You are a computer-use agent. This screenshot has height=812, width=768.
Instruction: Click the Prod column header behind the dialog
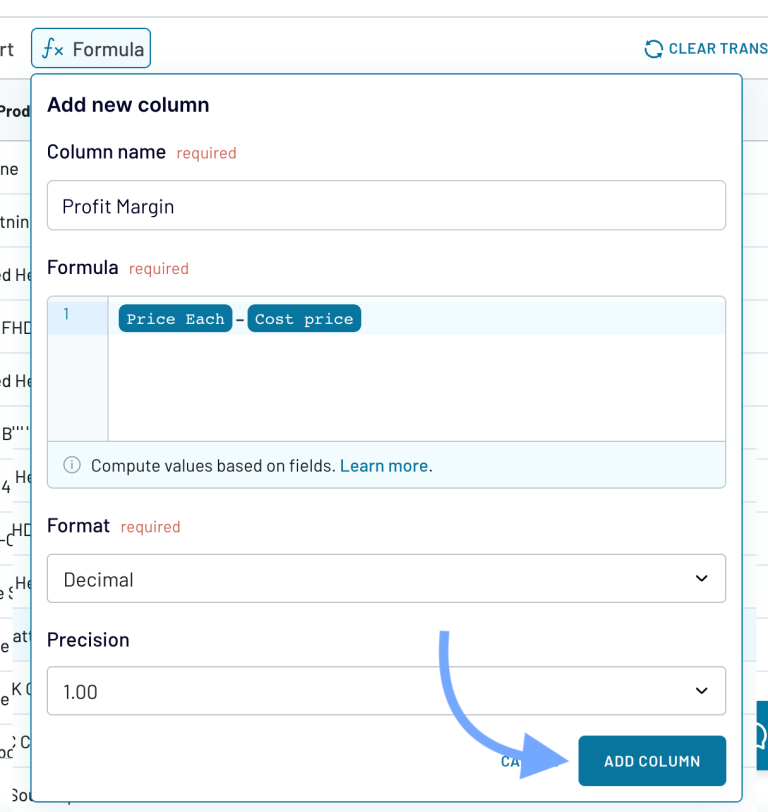pyautogui.click(x=14, y=111)
